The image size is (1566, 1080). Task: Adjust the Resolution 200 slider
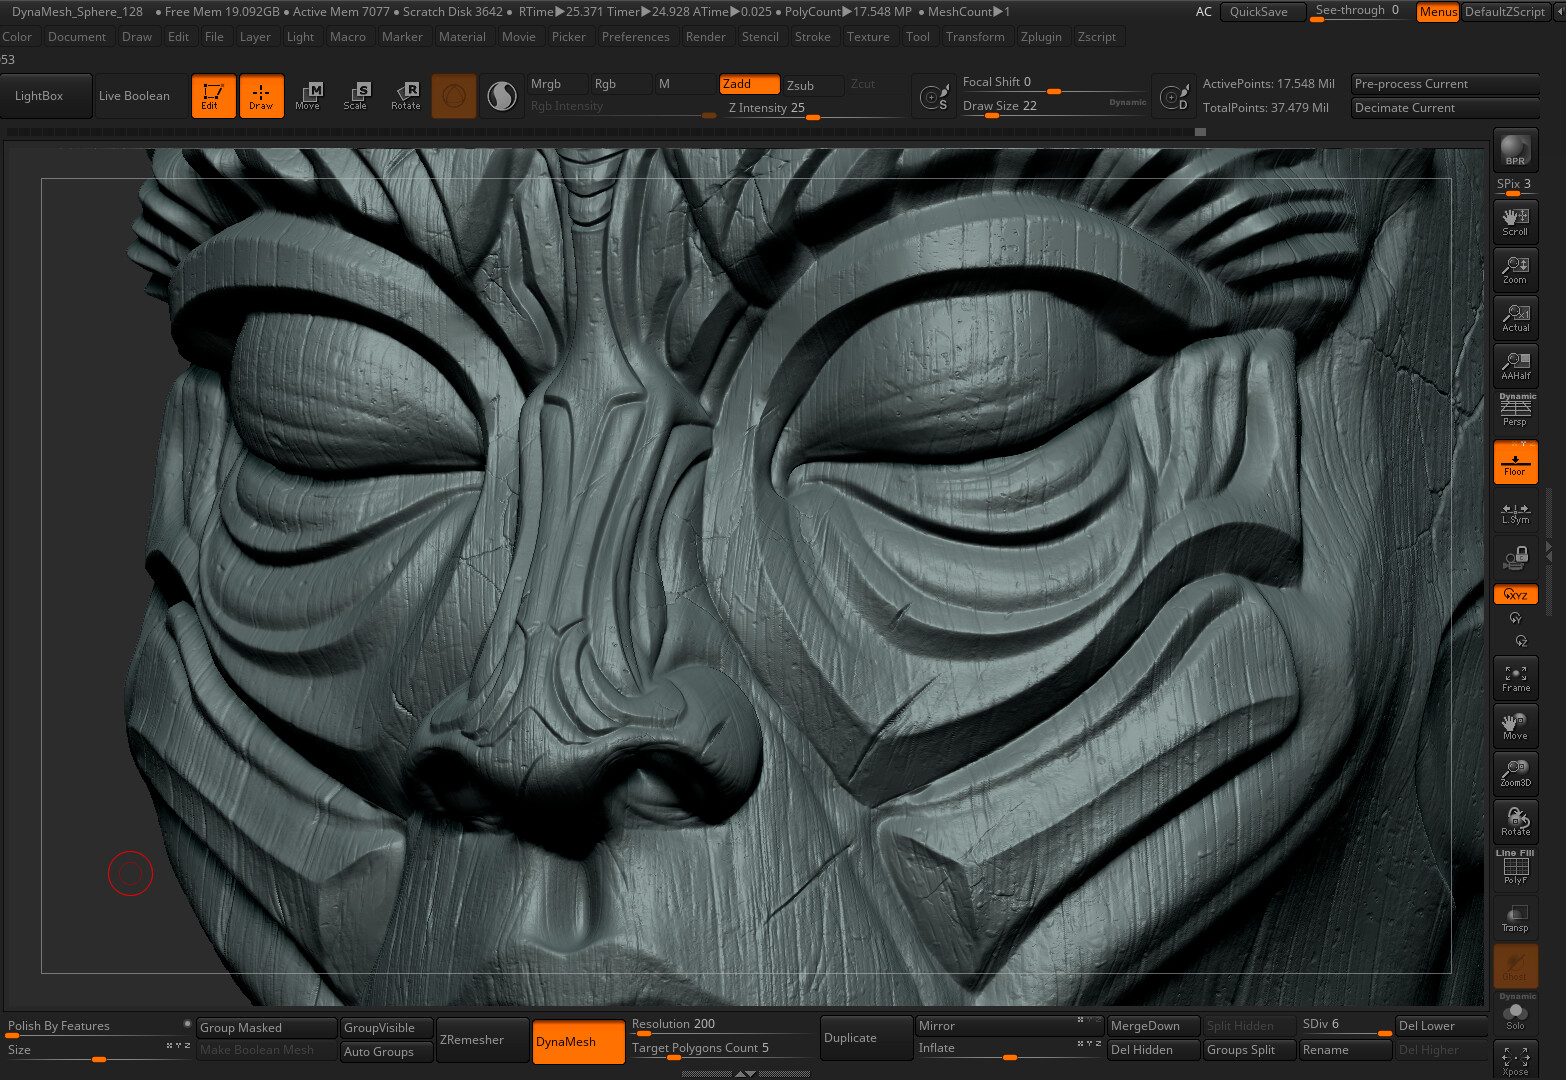click(723, 1025)
